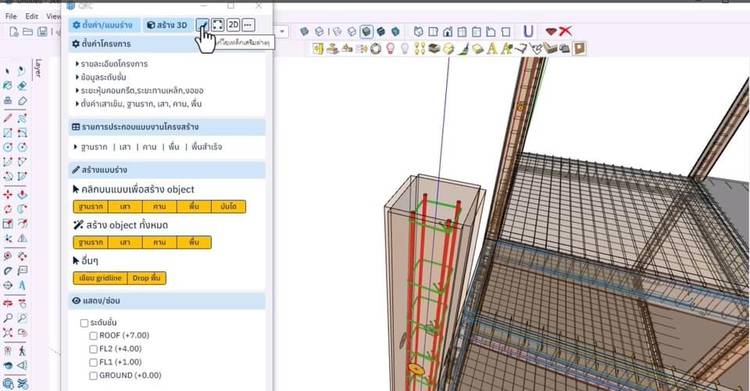Open the View menu
The height and width of the screenshot is (391, 750).
pyautogui.click(x=53, y=16)
